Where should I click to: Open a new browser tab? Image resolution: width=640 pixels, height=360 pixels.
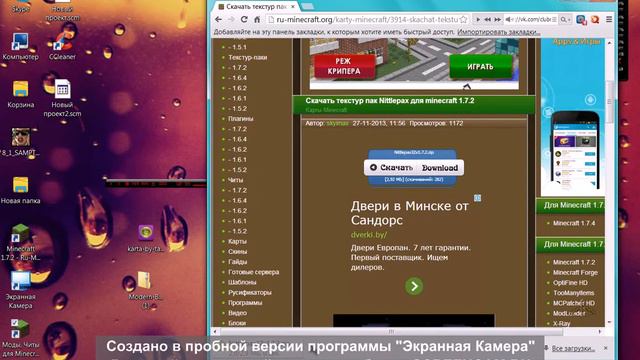click(x=308, y=6)
